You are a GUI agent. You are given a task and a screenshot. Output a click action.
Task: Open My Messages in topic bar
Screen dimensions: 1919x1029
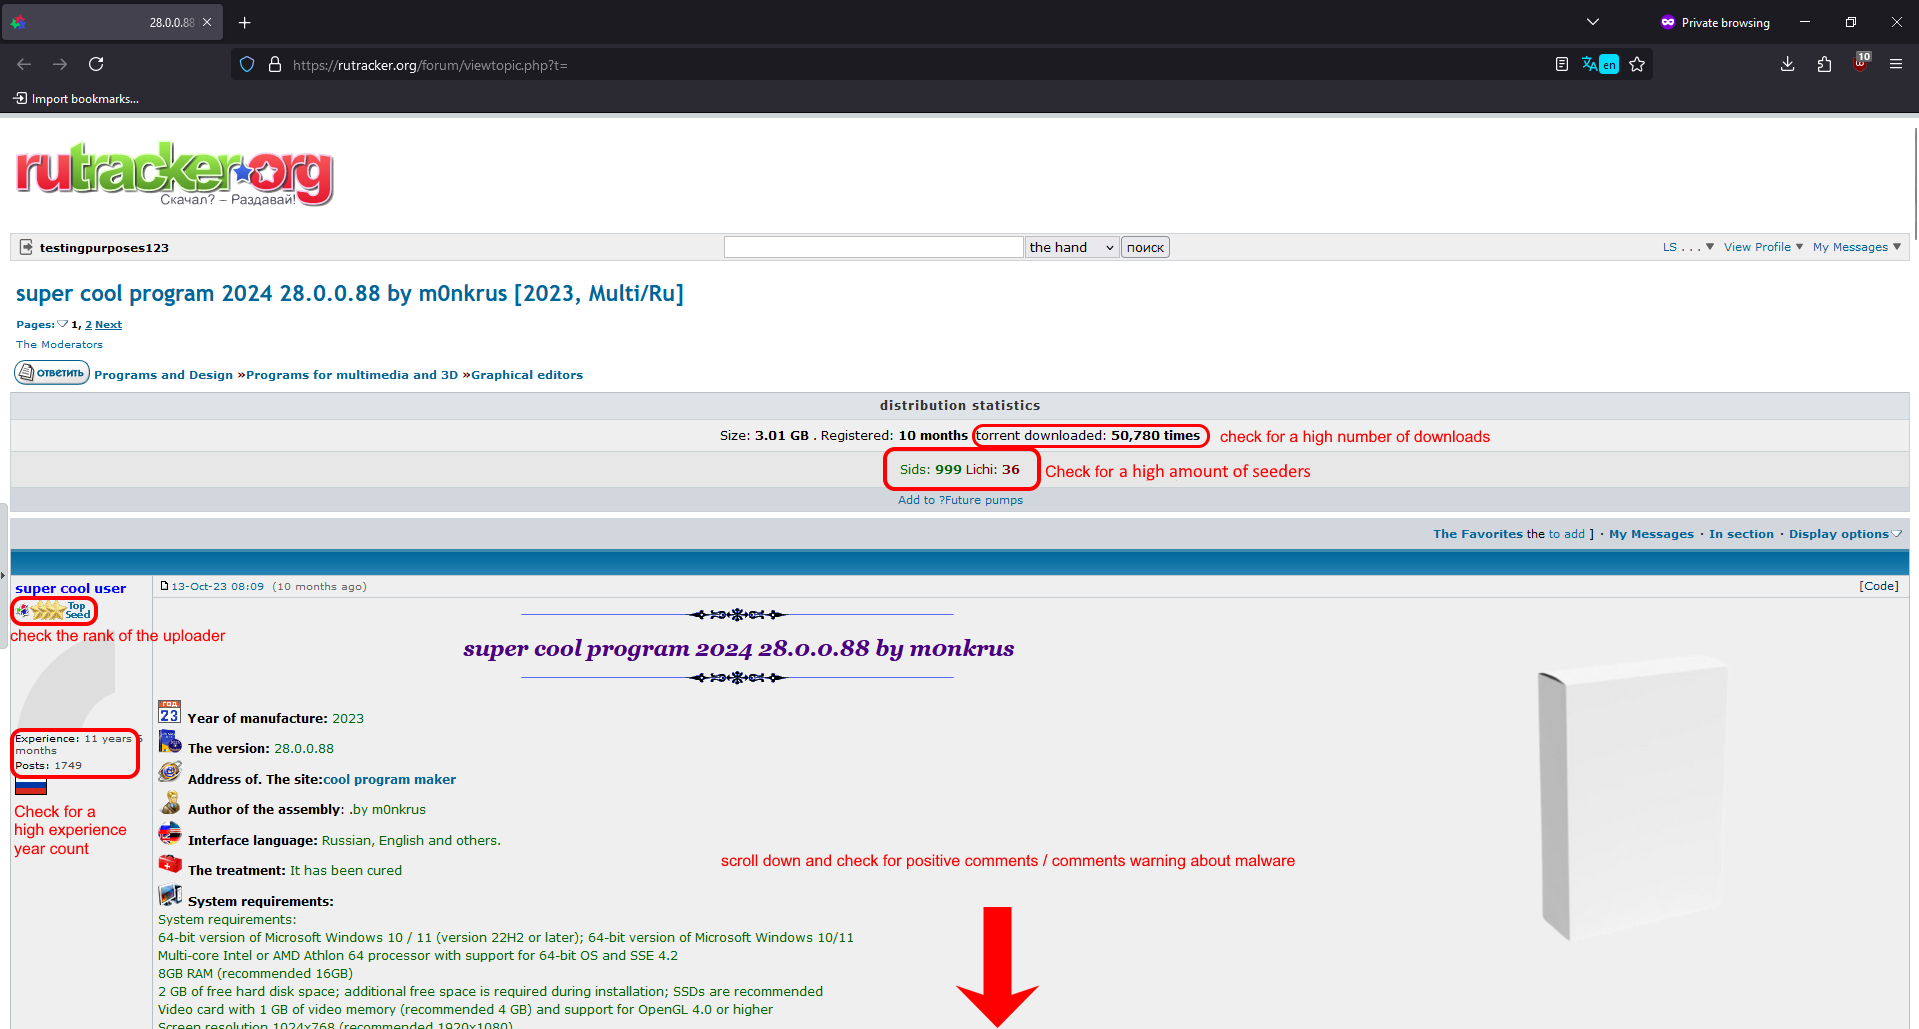click(1651, 534)
